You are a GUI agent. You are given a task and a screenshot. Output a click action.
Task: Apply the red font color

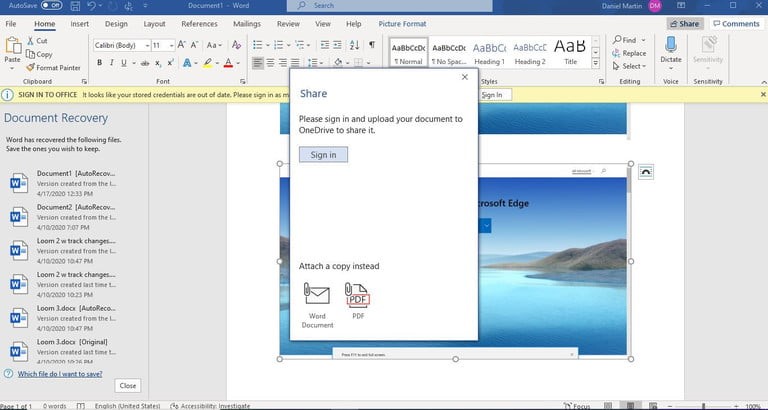coord(228,63)
